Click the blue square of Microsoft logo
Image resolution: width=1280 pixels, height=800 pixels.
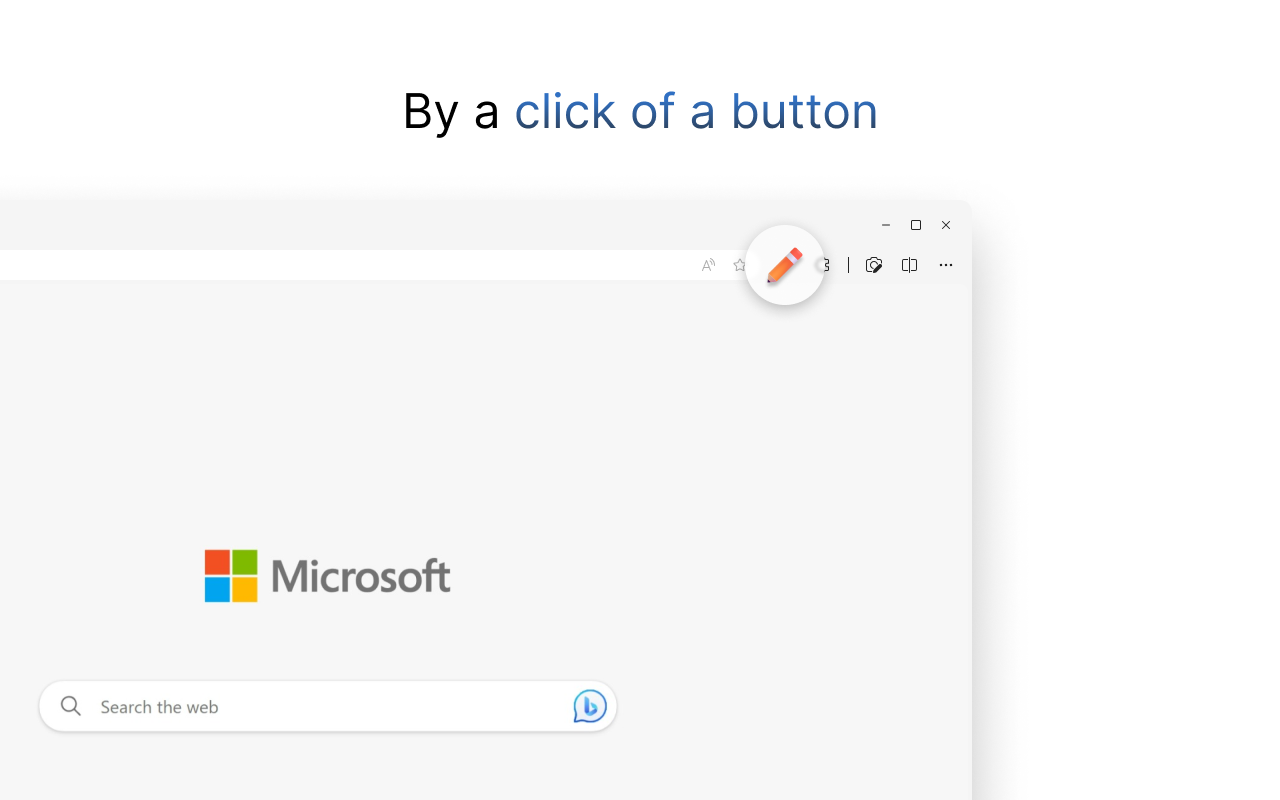[218, 589]
